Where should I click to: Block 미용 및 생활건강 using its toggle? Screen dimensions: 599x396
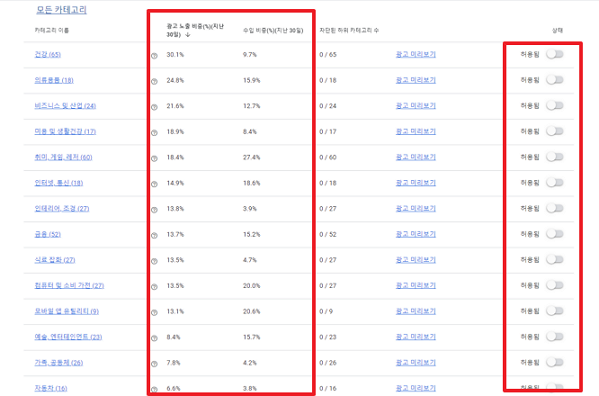(x=555, y=131)
